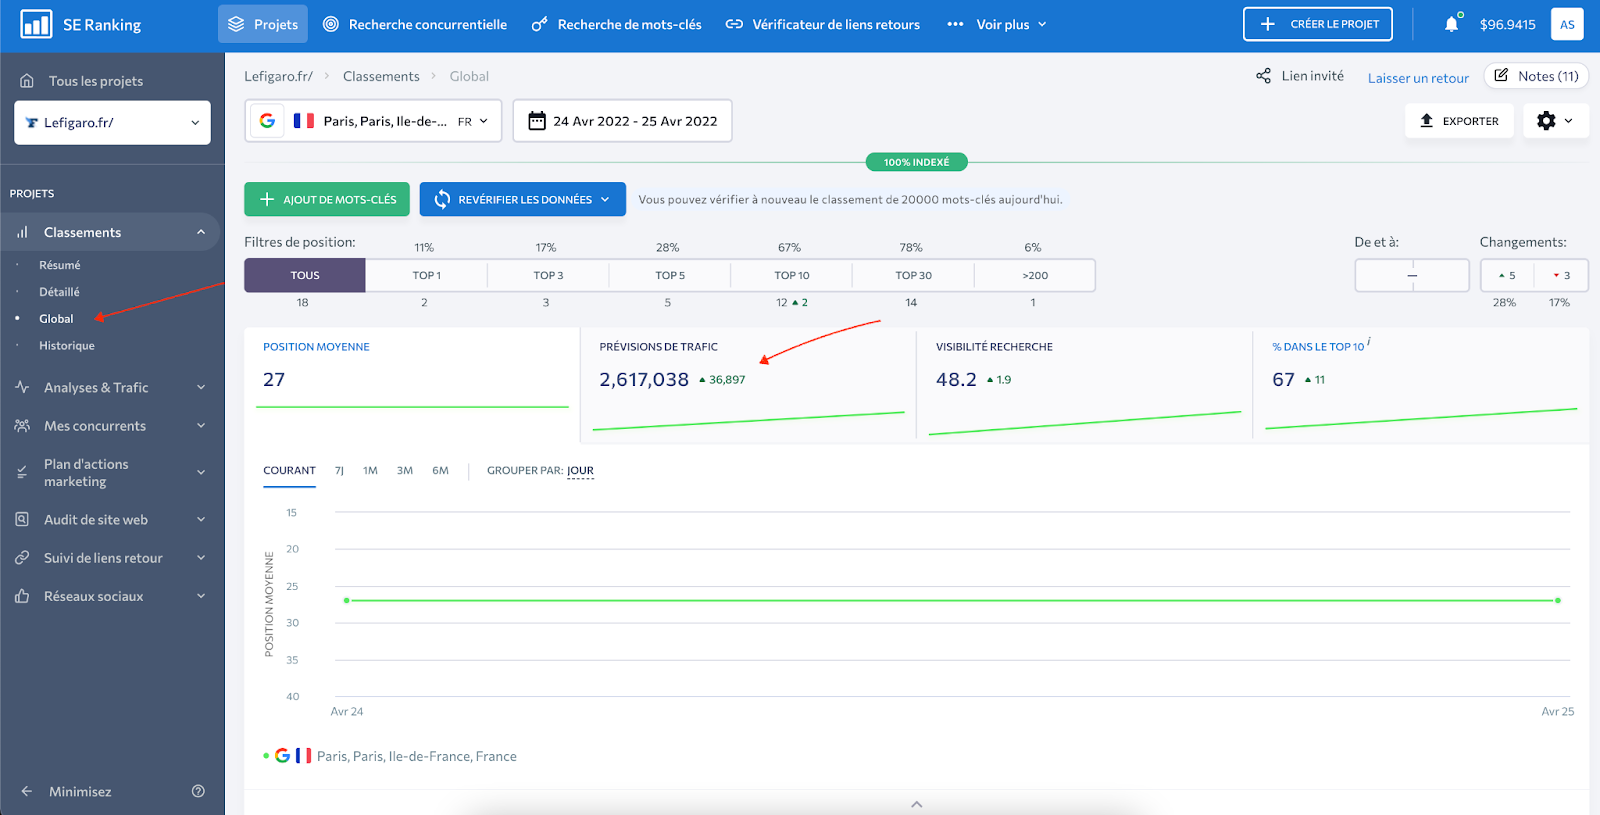Click the French flag in location selector
The height and width of the screenshot is (815, 1600).
pyautogui.click(x=304, y=121)
